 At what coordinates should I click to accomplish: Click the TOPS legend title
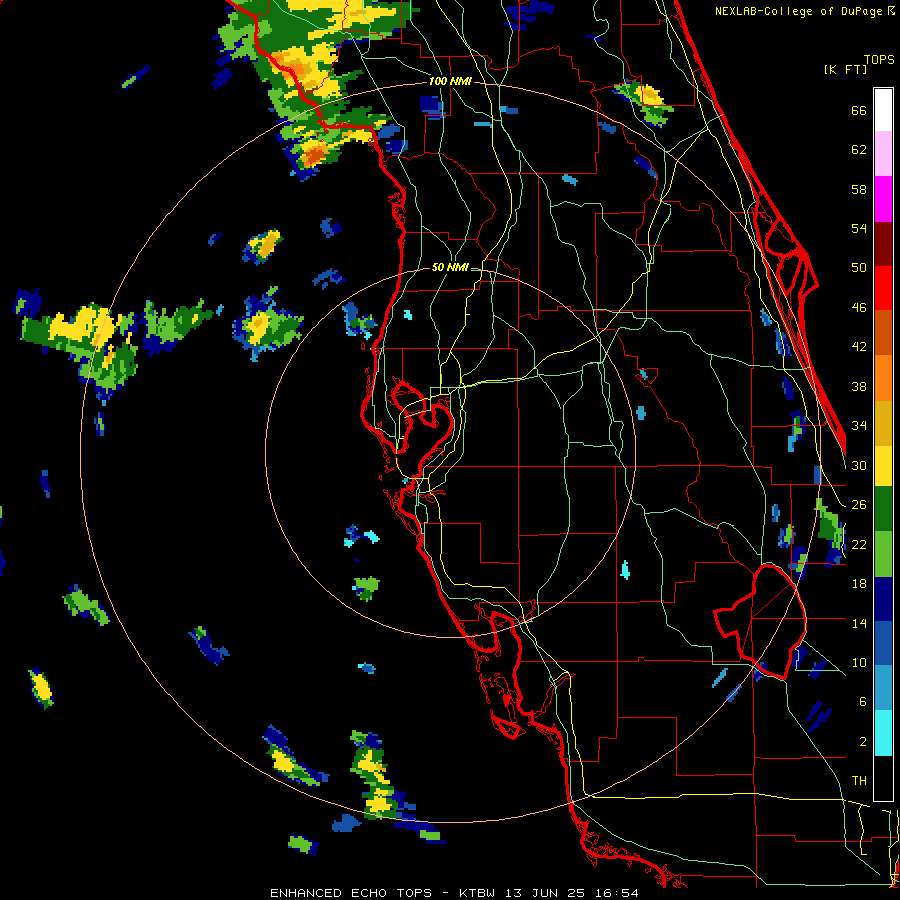[x=879, y=59]
